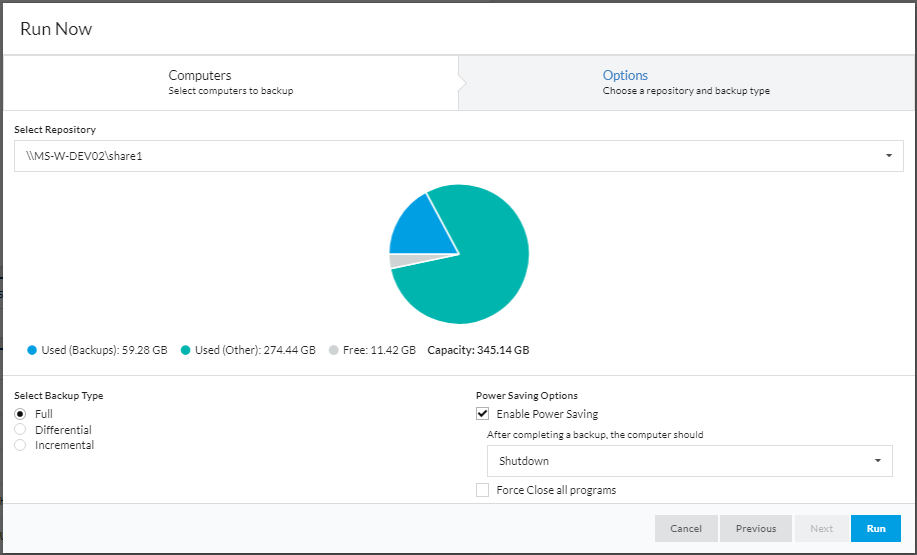Enable Force Close all programs checkbox

click(483, 490)
